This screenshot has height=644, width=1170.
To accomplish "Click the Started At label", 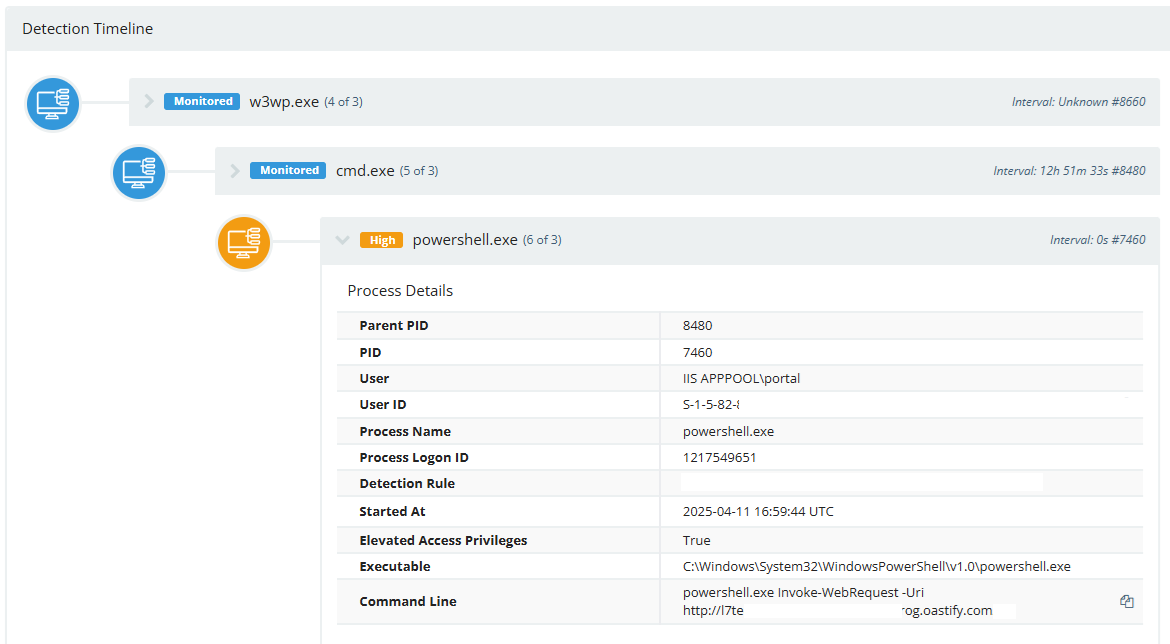I will click(x=392, y=511).
